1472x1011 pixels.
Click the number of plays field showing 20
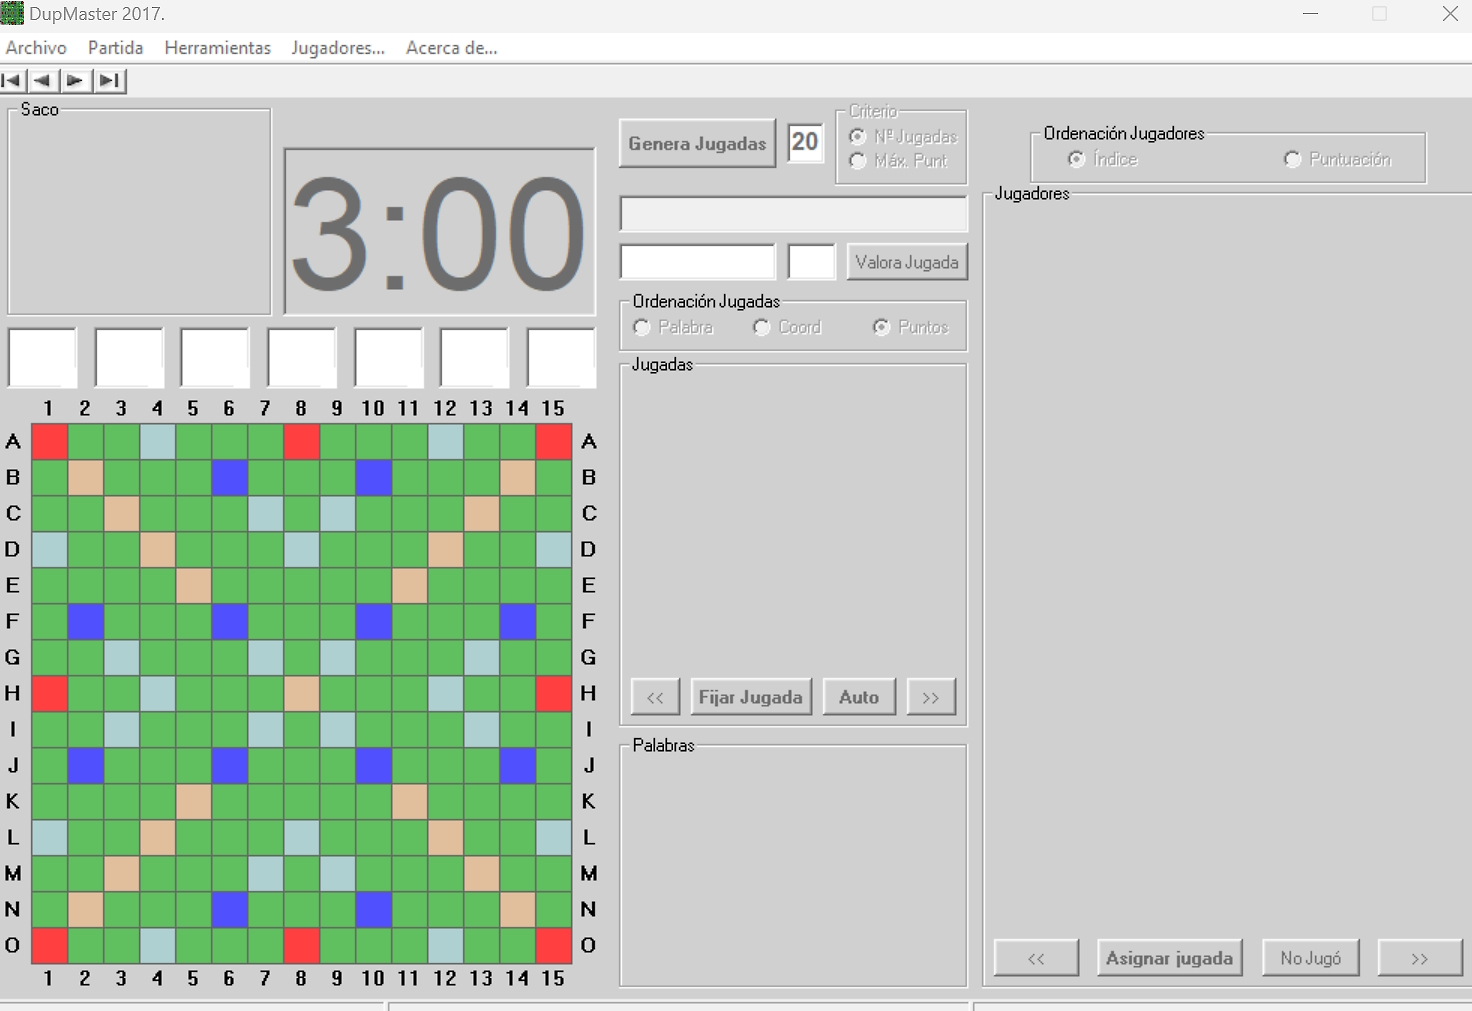pos(805,142)
